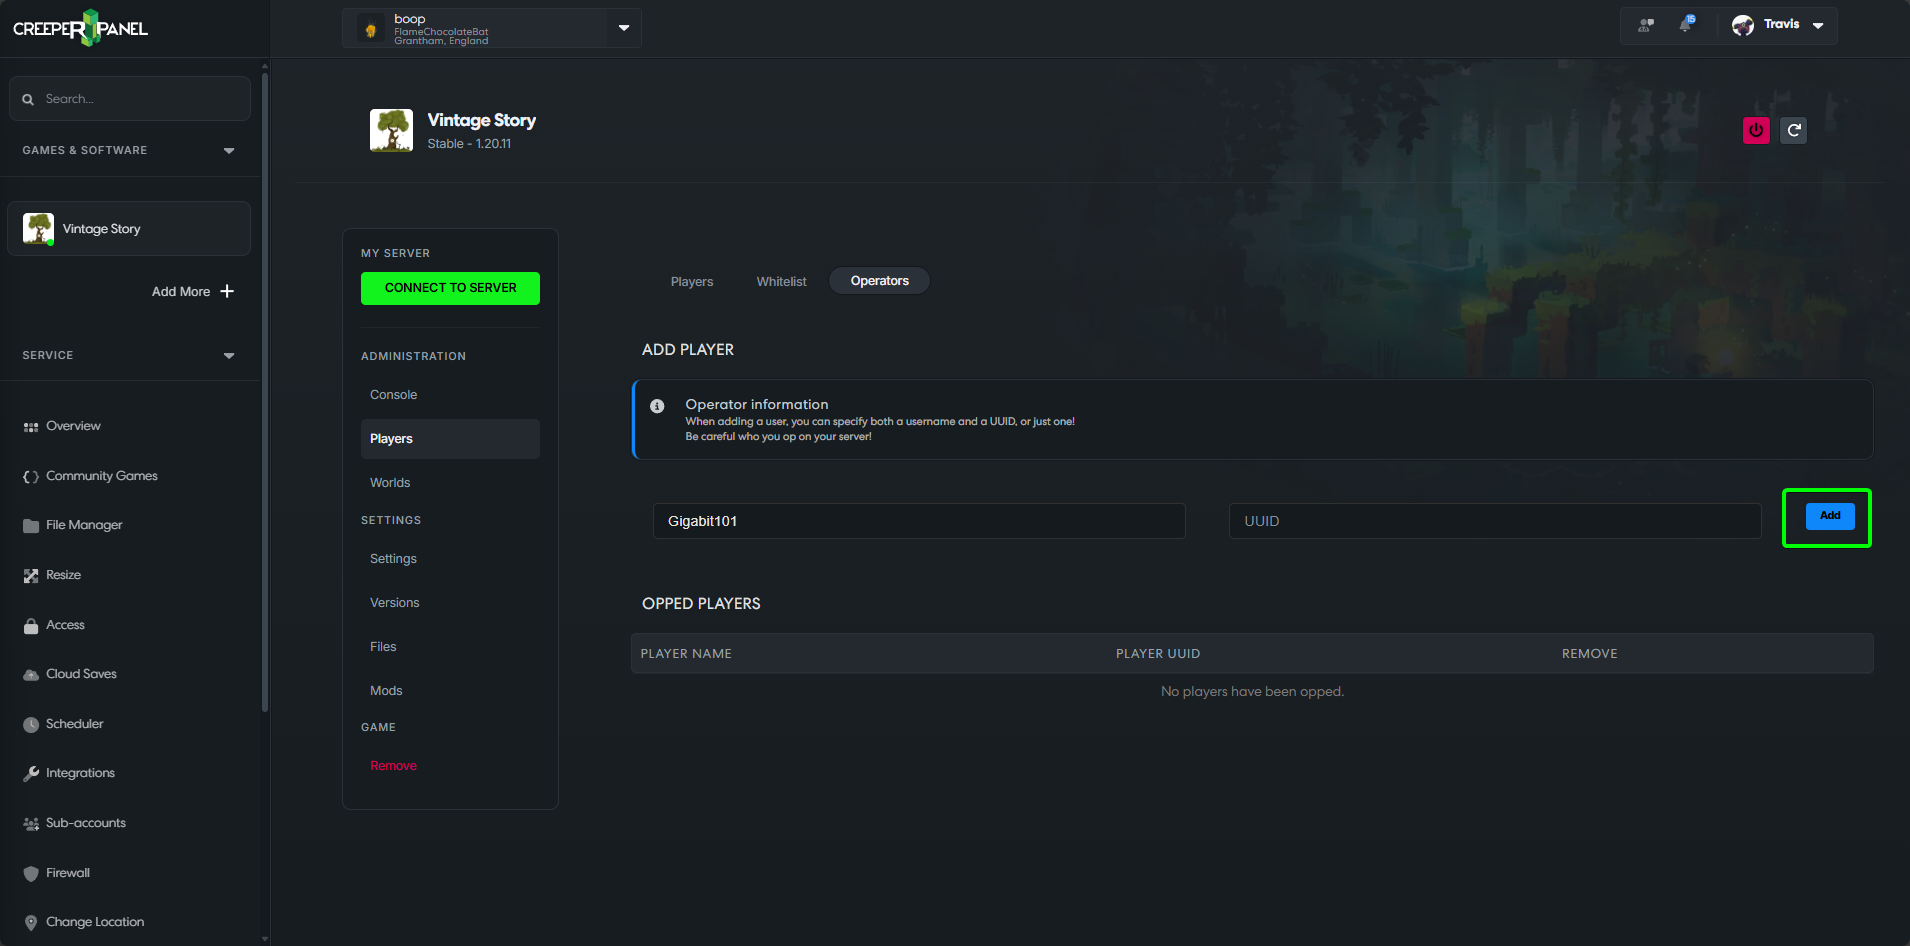Click the Access lock icon
The image size is (1910, 946).
pos(31,625)
